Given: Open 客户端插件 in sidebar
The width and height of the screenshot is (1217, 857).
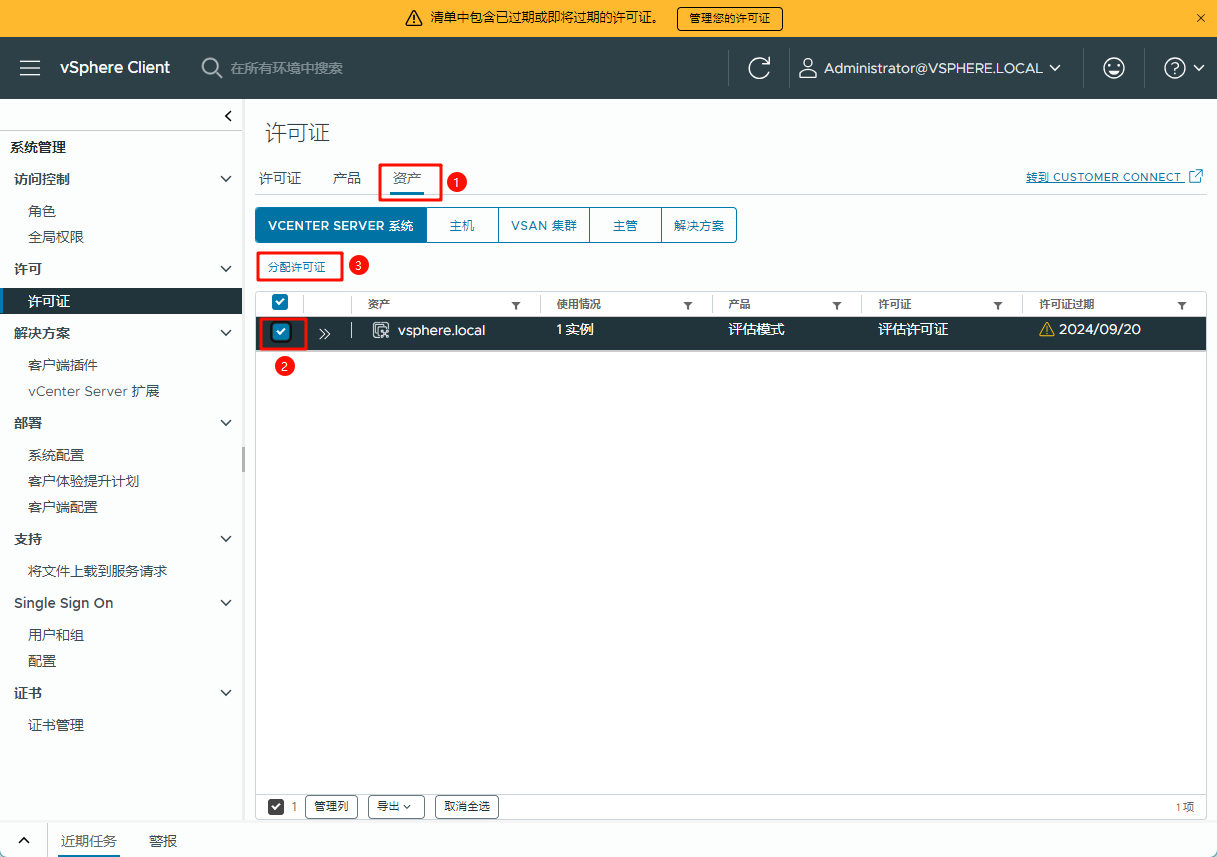Looking at the screenshot, I should click(63, 365).
